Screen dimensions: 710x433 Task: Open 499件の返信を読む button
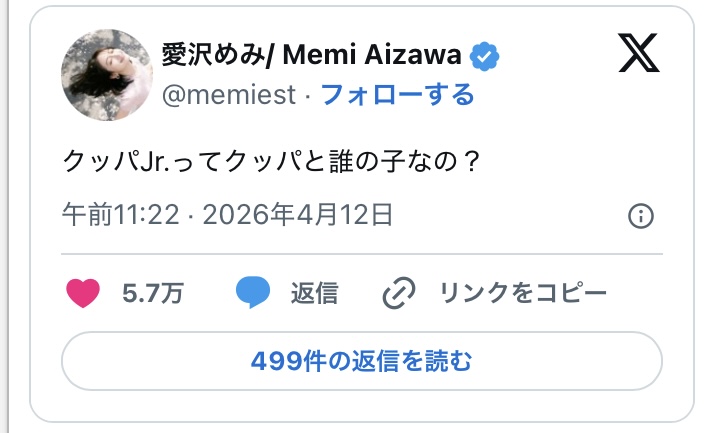(361, 360)
